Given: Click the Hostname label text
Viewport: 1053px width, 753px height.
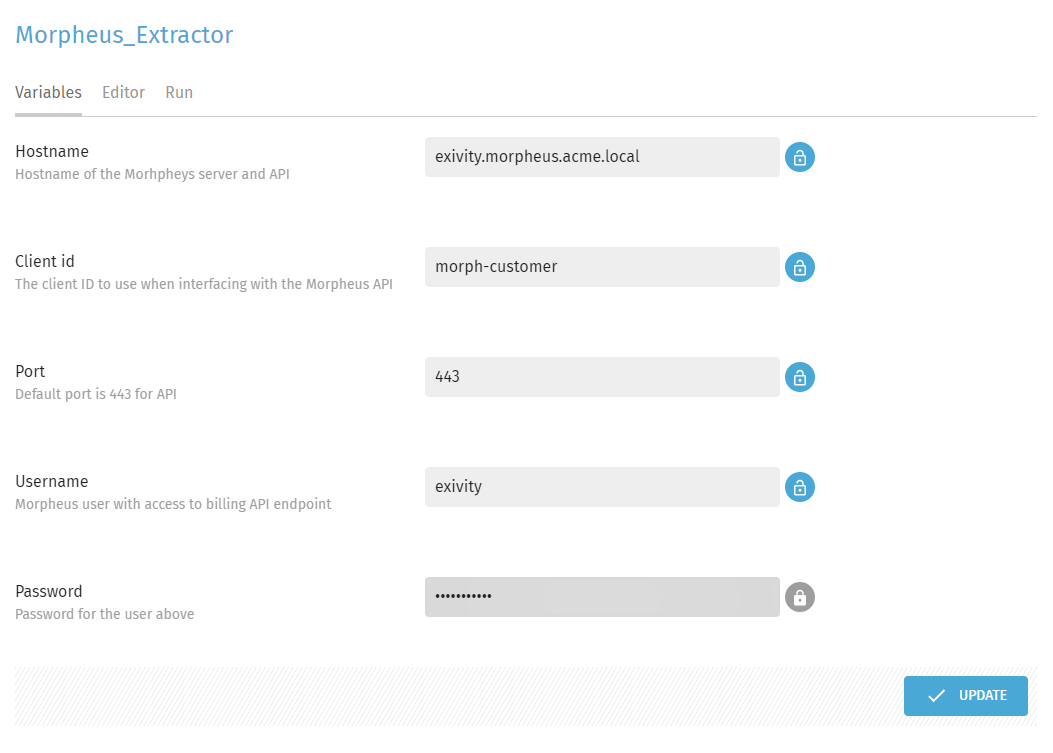Looking at the screenshot, I should coord(52,152).
